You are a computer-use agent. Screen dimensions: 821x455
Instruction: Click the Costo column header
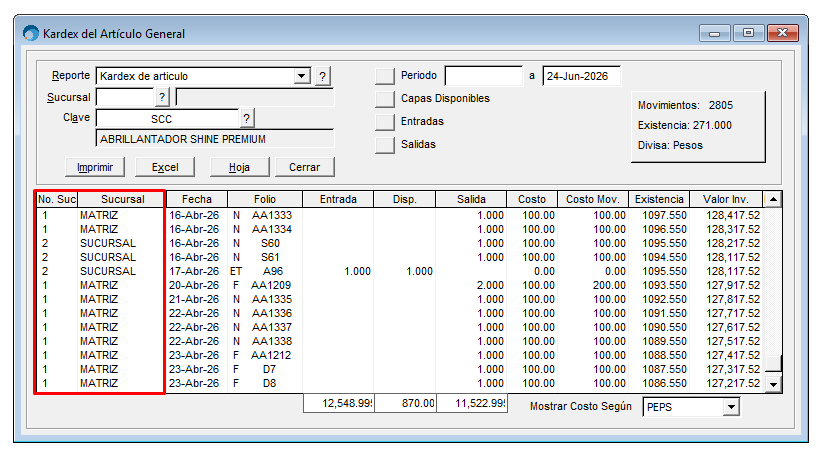[x=532, y=199]
